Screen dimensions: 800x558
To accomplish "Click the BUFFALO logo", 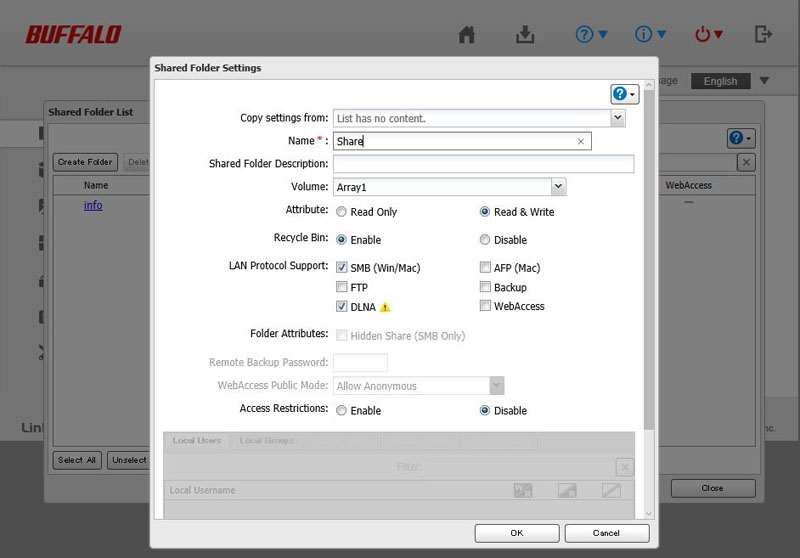I will pyautogui.click(x=73, y=35).
